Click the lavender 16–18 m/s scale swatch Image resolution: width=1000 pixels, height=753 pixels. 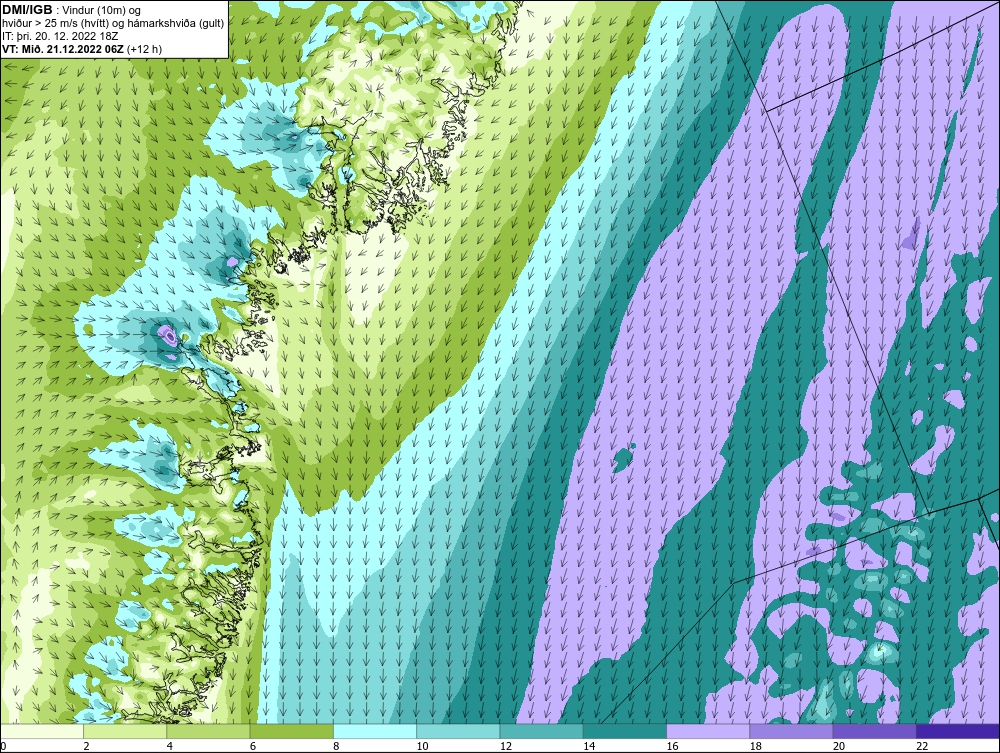pyautogui.click(x=708, y=731)
